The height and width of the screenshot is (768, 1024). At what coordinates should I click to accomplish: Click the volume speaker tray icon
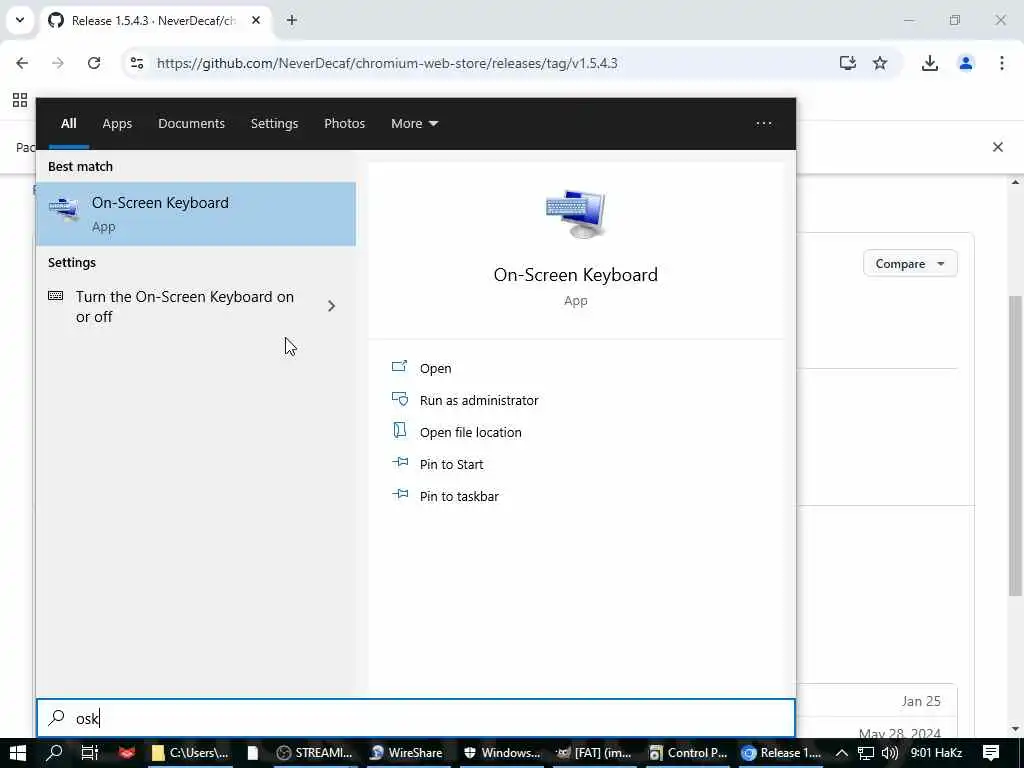tap(889, 752)
